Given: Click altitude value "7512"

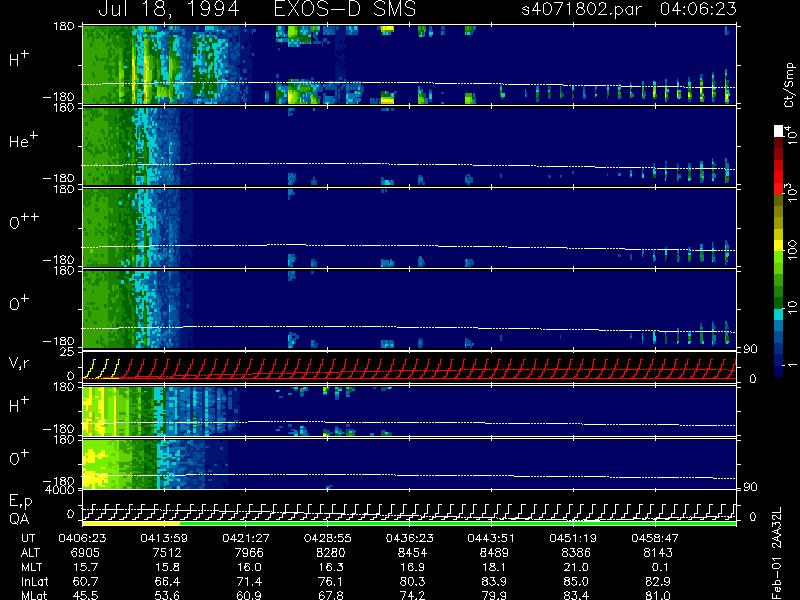Looking at the screenshot, I should point(167,553).
